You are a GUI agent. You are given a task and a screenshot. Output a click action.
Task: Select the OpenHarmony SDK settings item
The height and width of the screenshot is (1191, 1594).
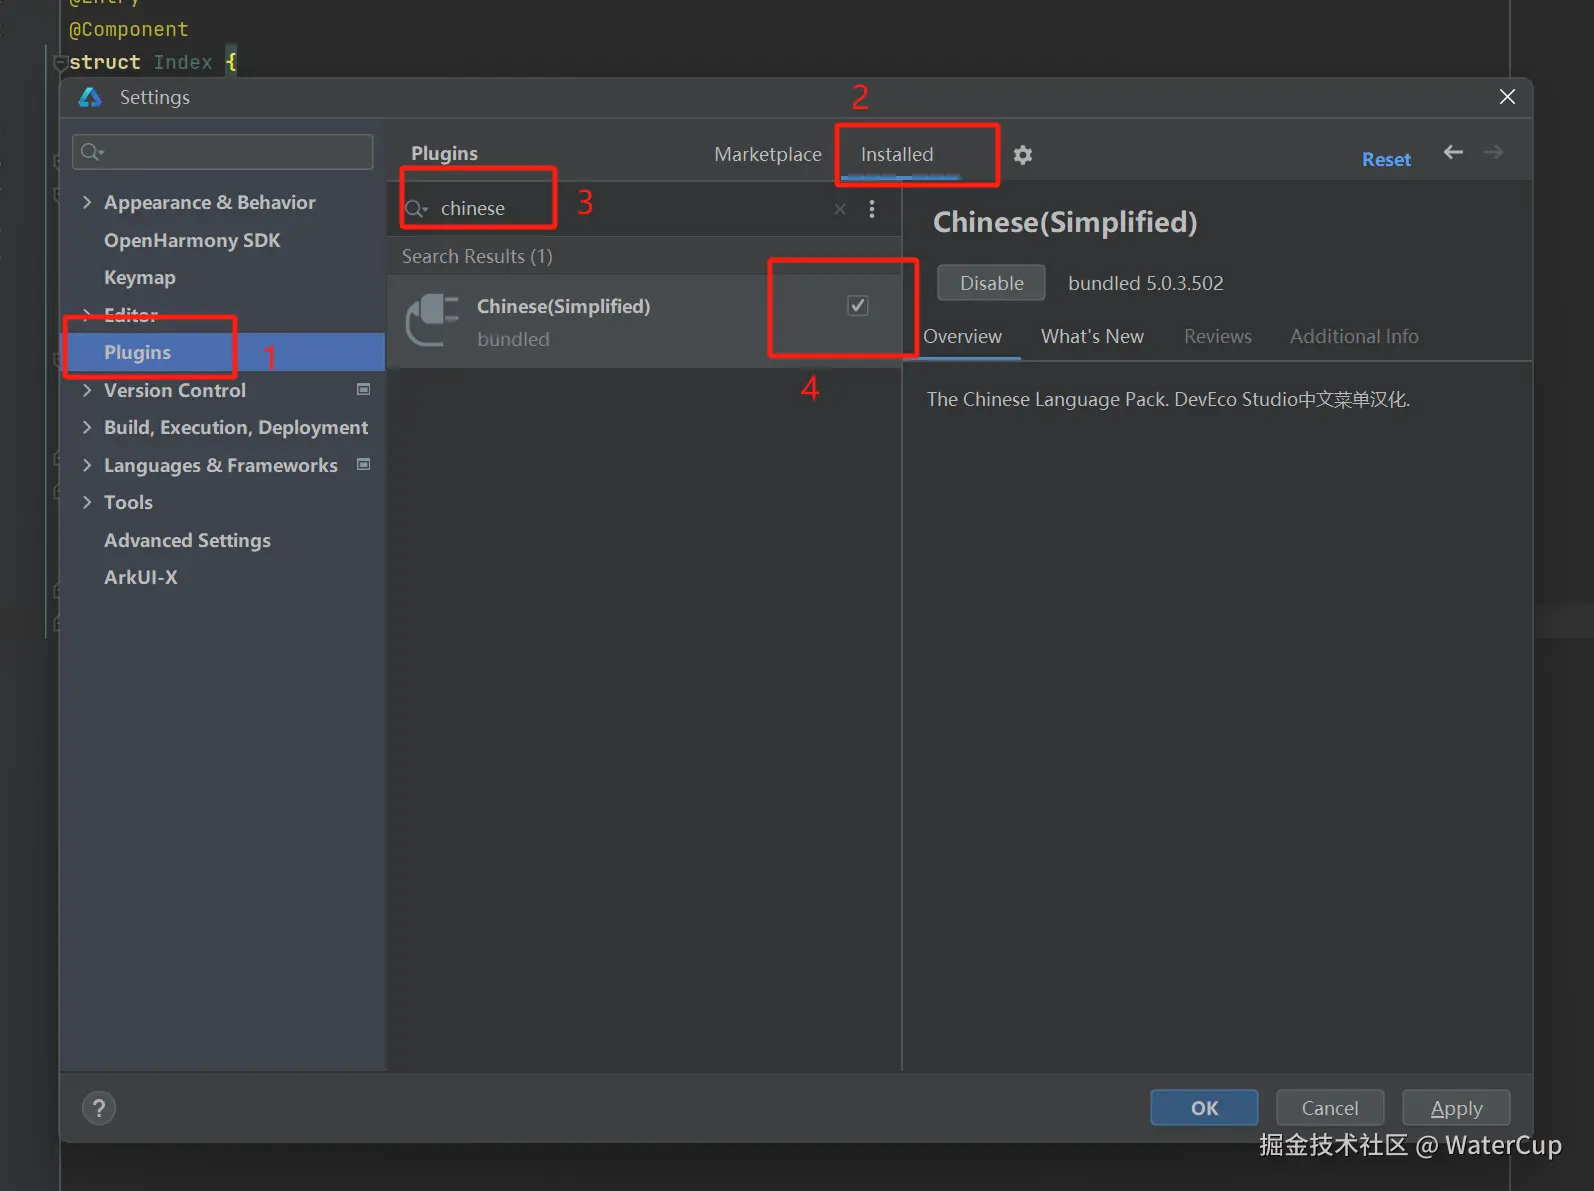192,240
